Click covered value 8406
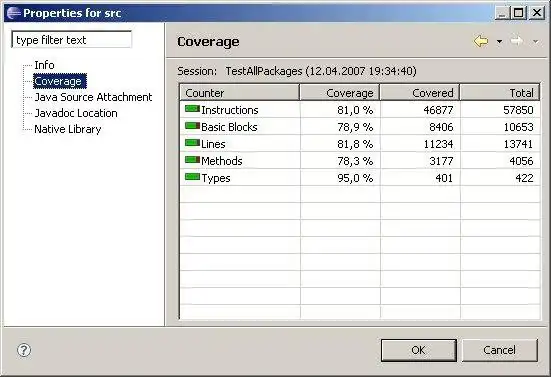551x377 pixels. 441,127
